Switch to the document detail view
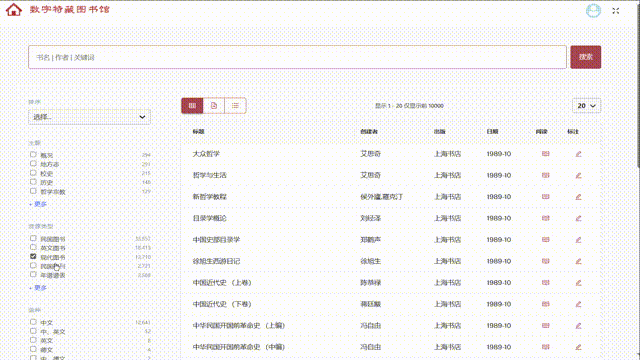This screenshot has height=360, width=640. (x=214, y=106)
